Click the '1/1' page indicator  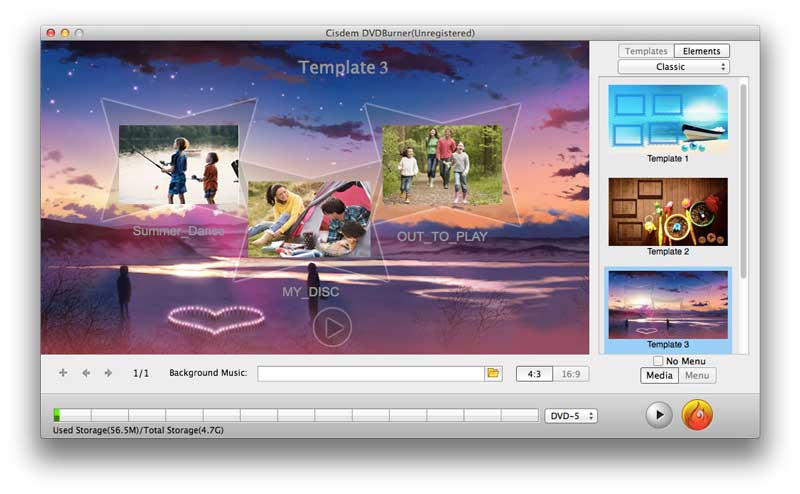click(141, 373)
